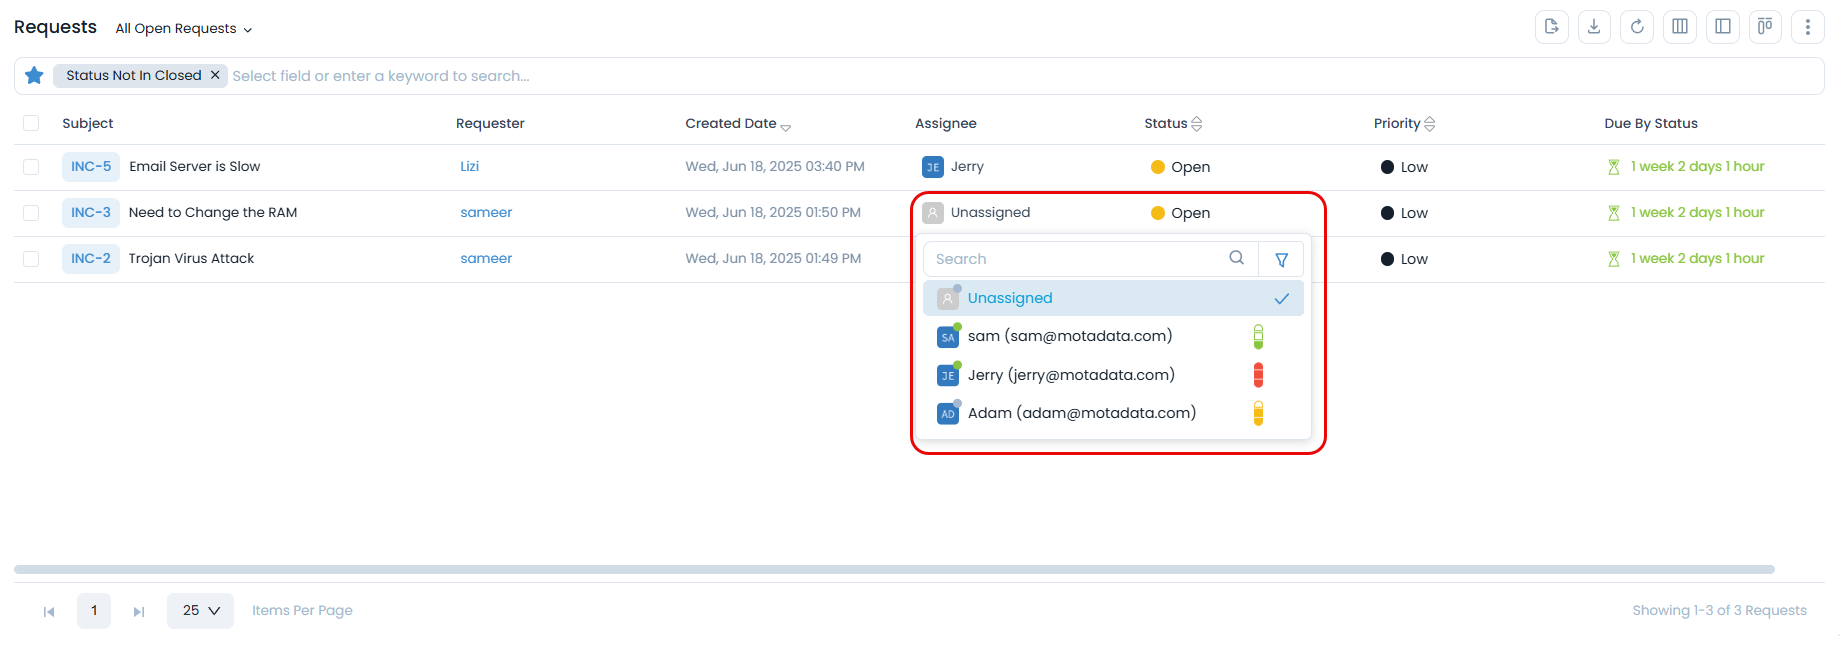Click the download icon in the toolbar

[x=1594, y=27]
